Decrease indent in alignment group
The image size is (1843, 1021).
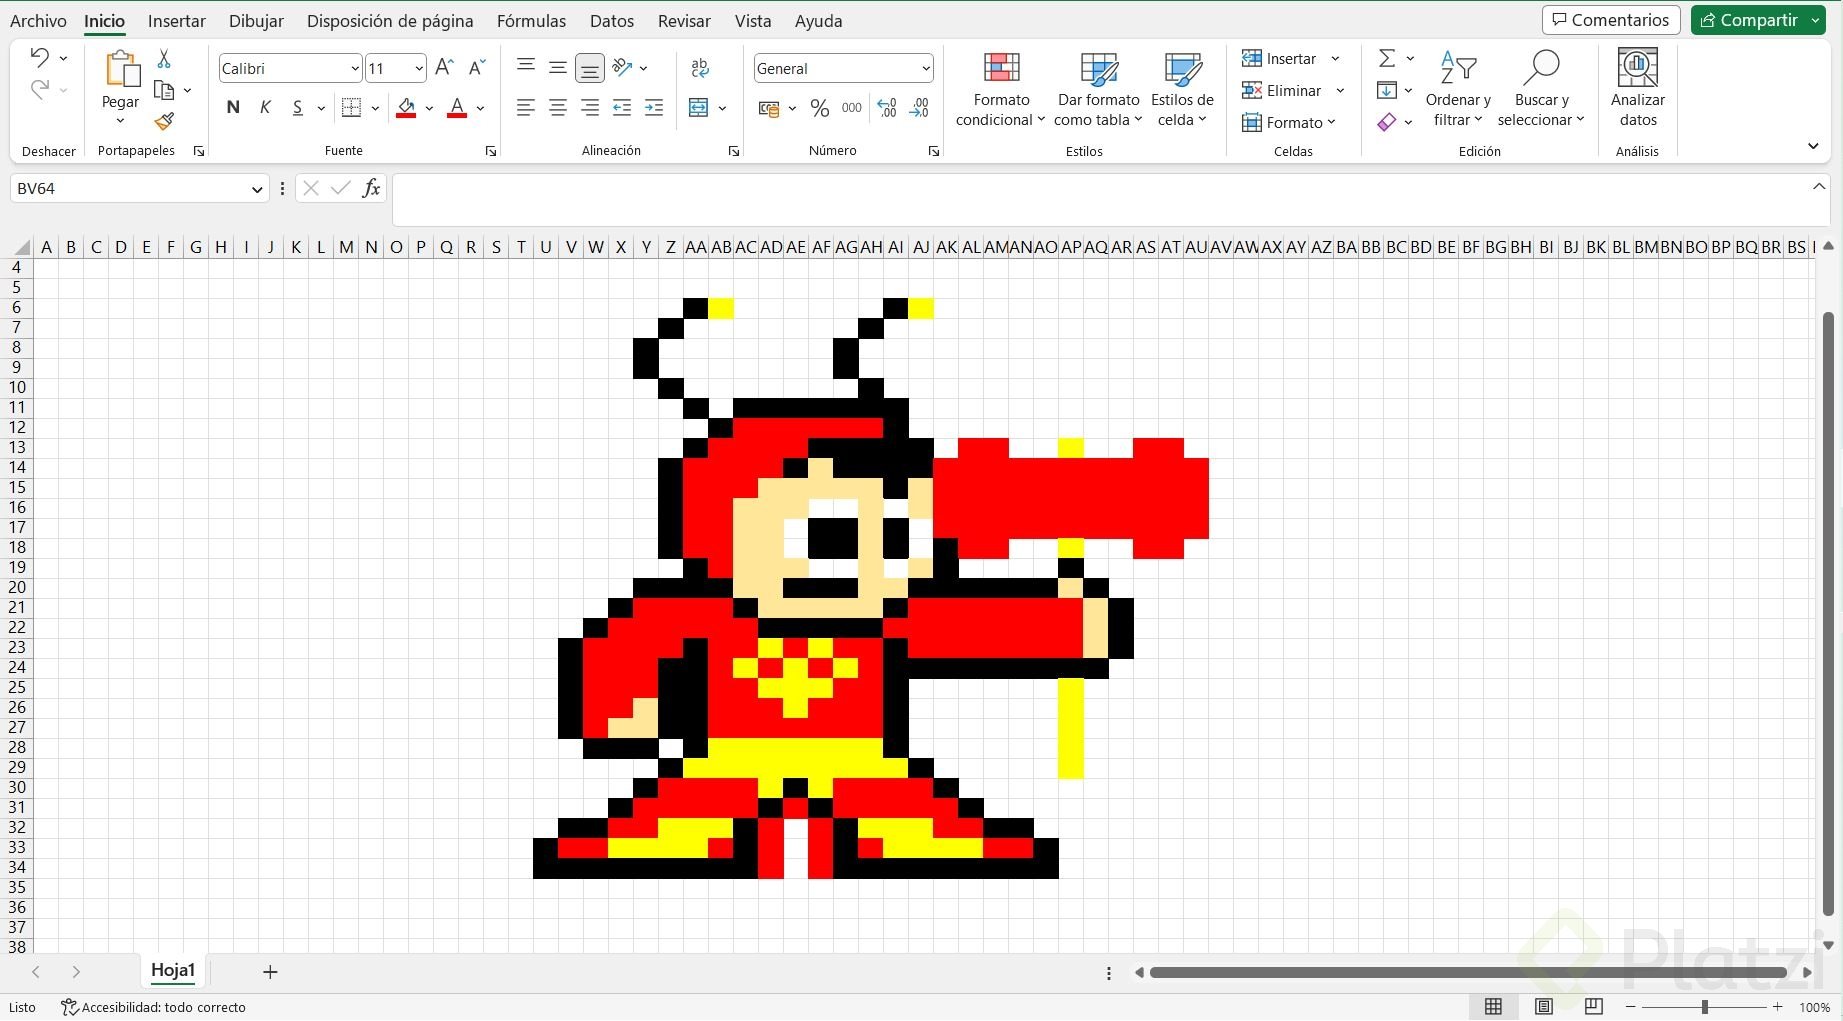pos(622,107)
